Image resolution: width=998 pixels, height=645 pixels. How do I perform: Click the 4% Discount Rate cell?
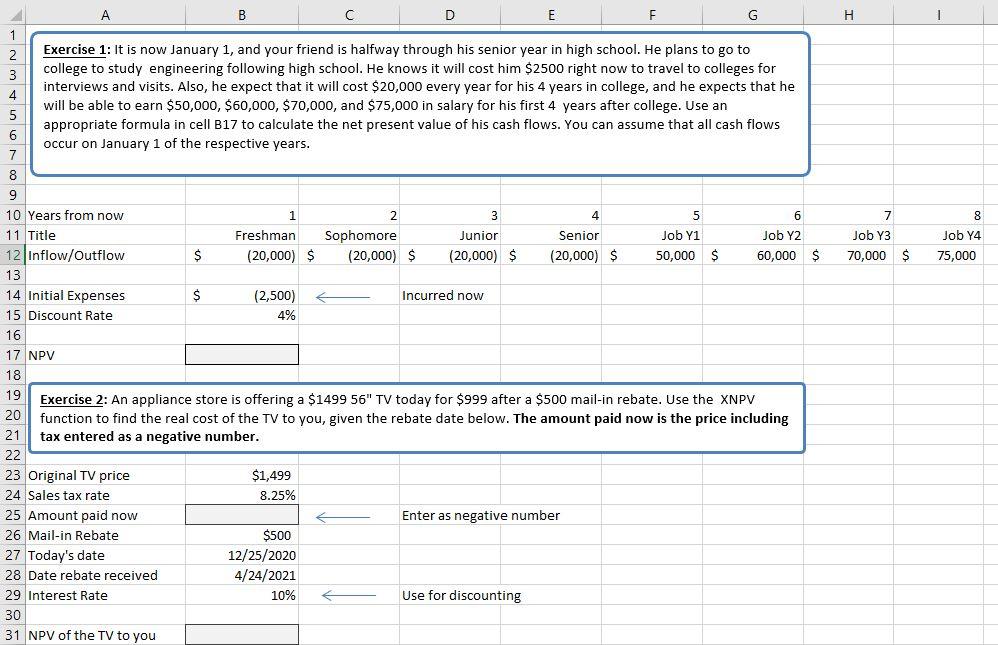tap(241, 315)
